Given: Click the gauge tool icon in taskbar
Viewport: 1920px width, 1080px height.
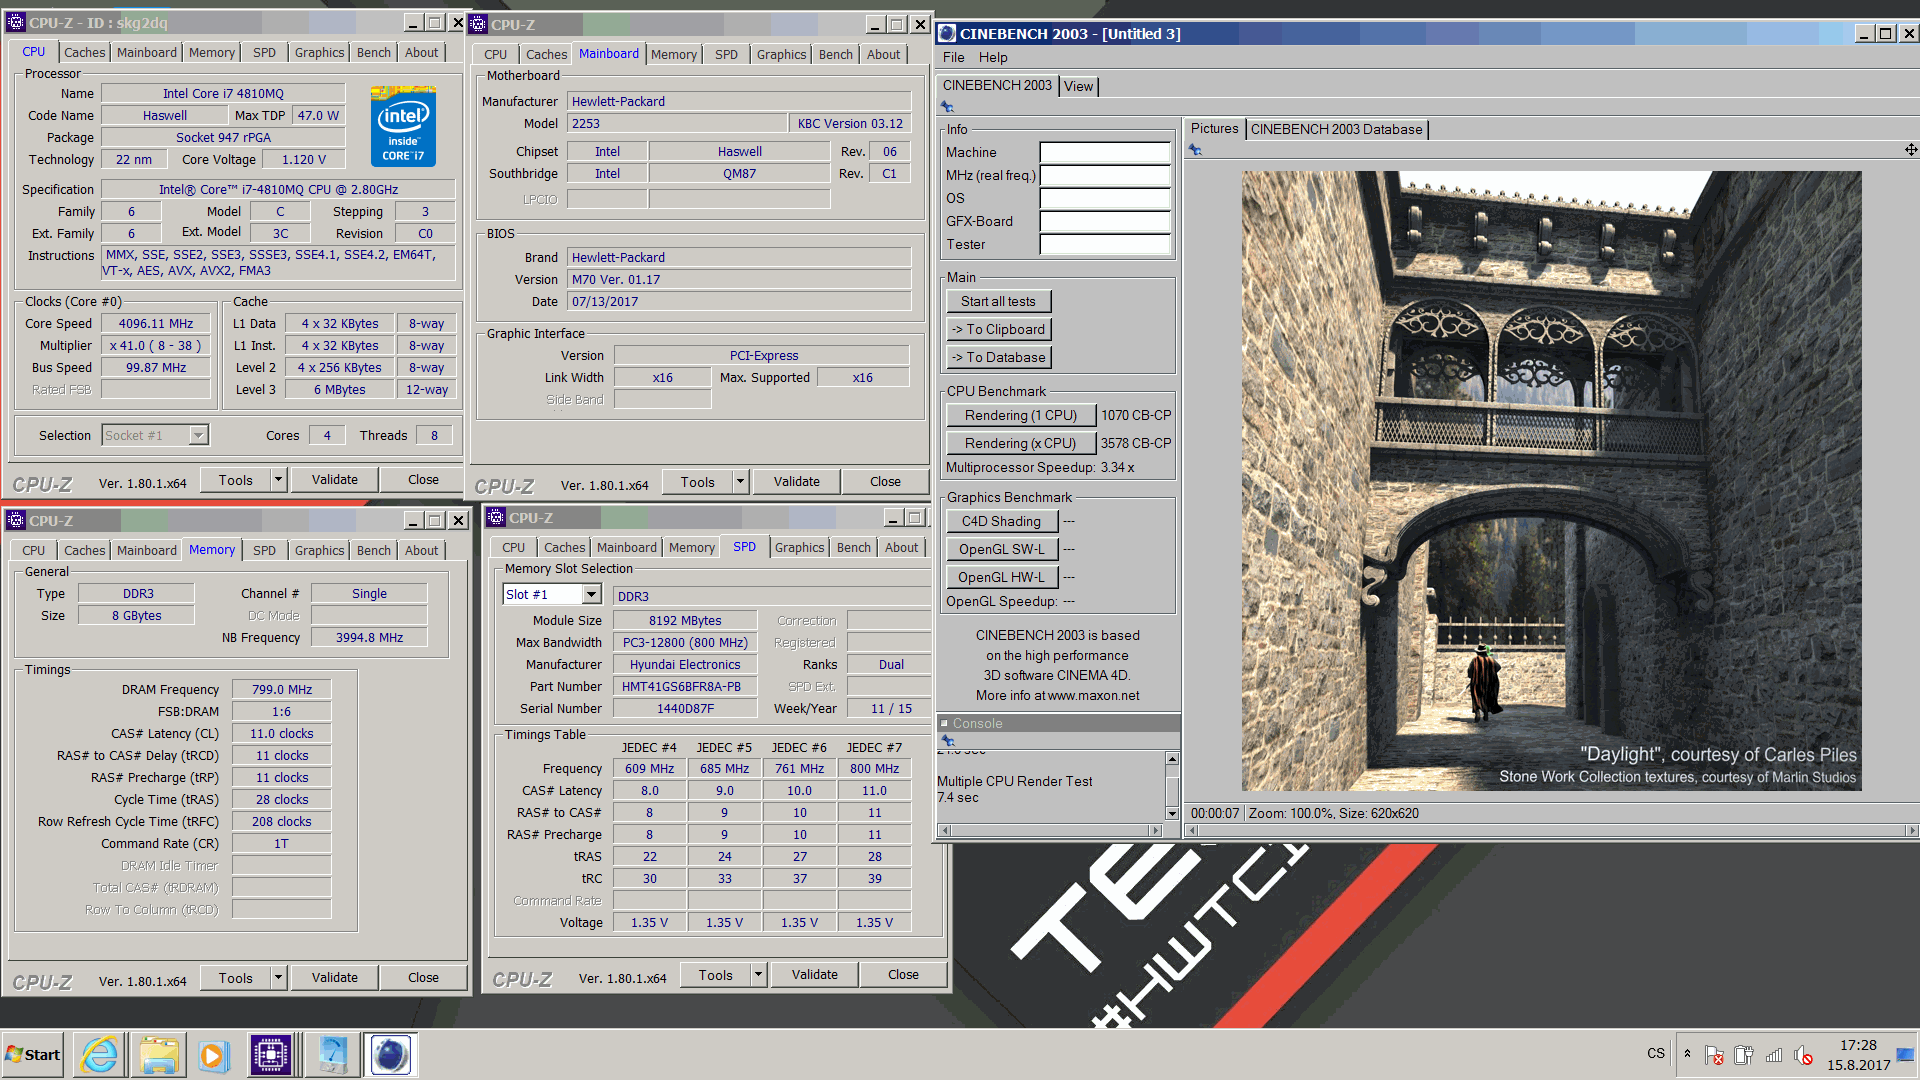Looking at the screenshot, I should (x=332, y=1055).
